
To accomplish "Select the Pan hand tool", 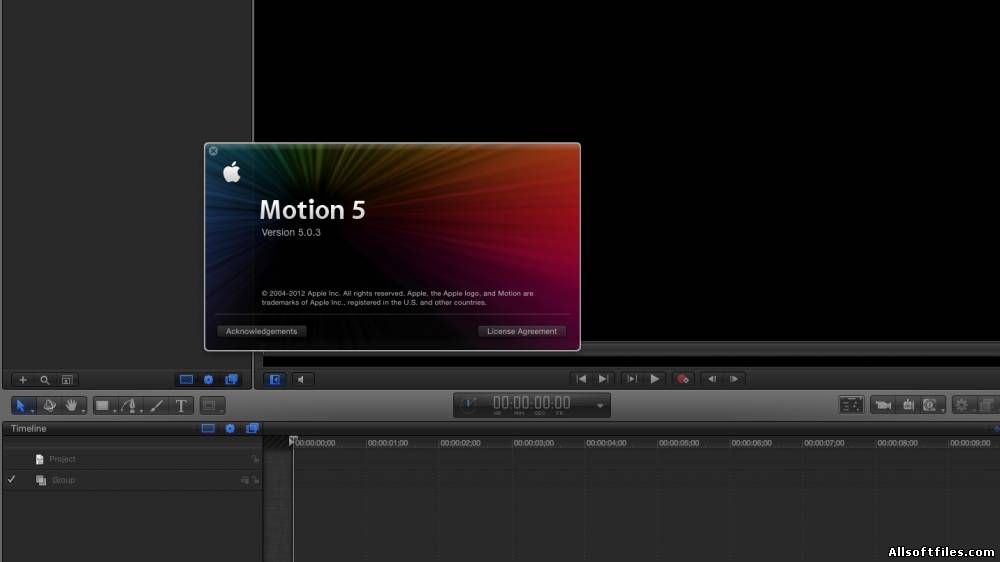I will (x=71, y=405).
